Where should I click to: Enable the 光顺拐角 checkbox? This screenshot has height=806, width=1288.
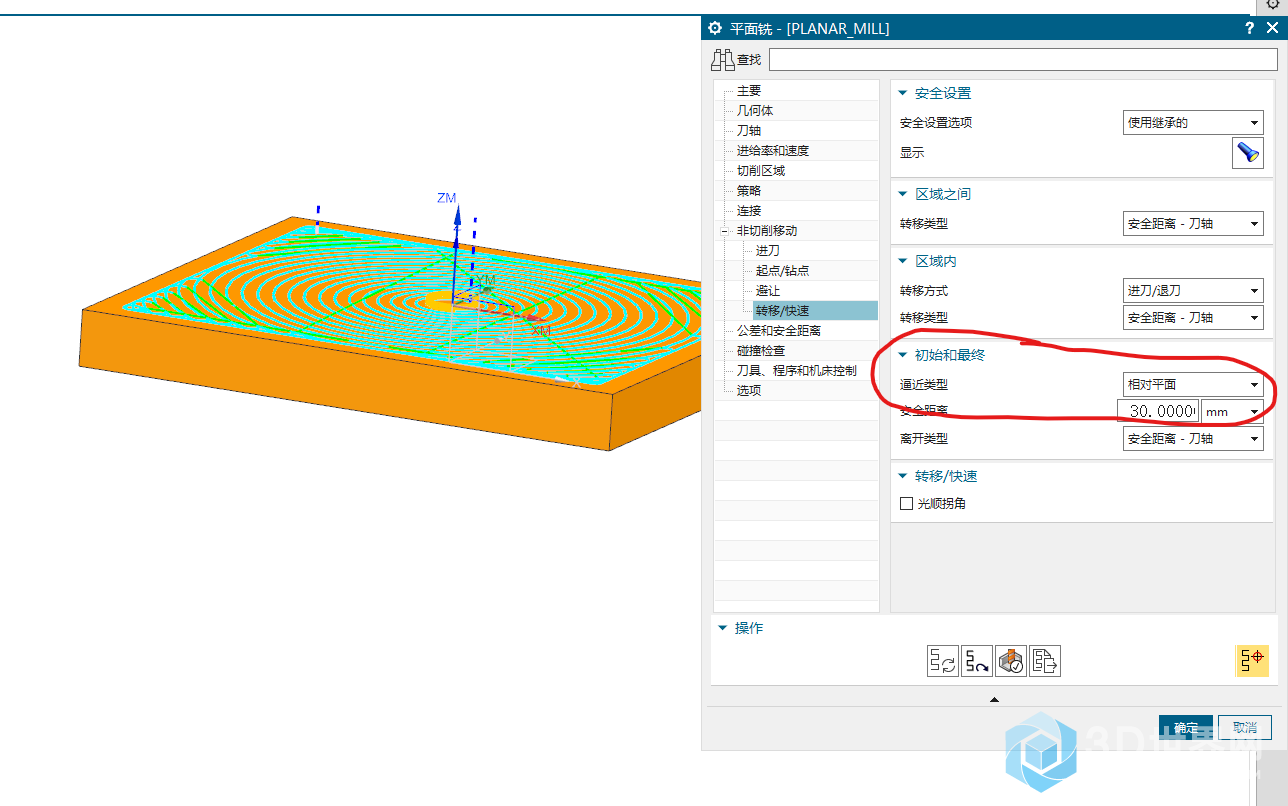906,504
